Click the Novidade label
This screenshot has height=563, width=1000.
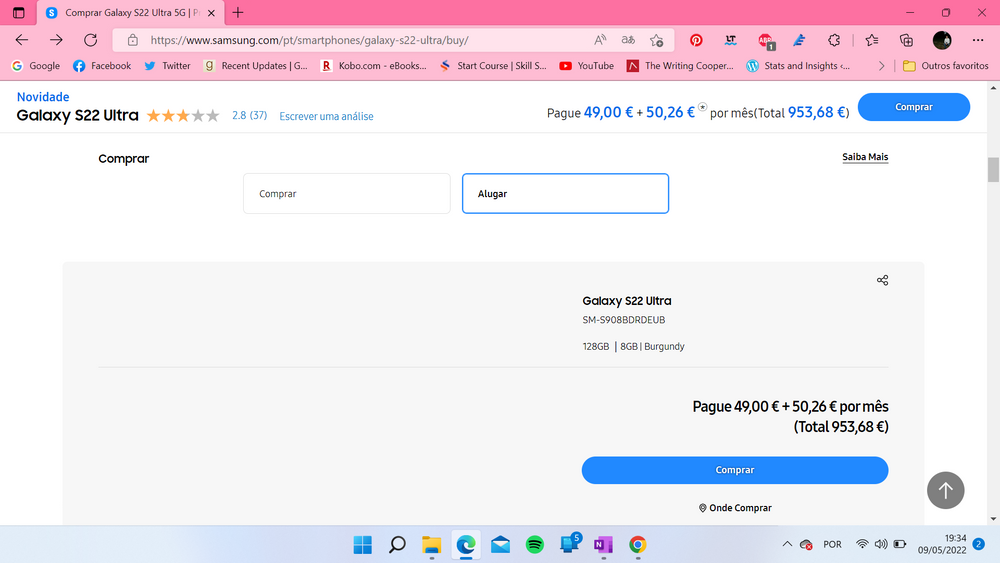click(x=43, y=97)
